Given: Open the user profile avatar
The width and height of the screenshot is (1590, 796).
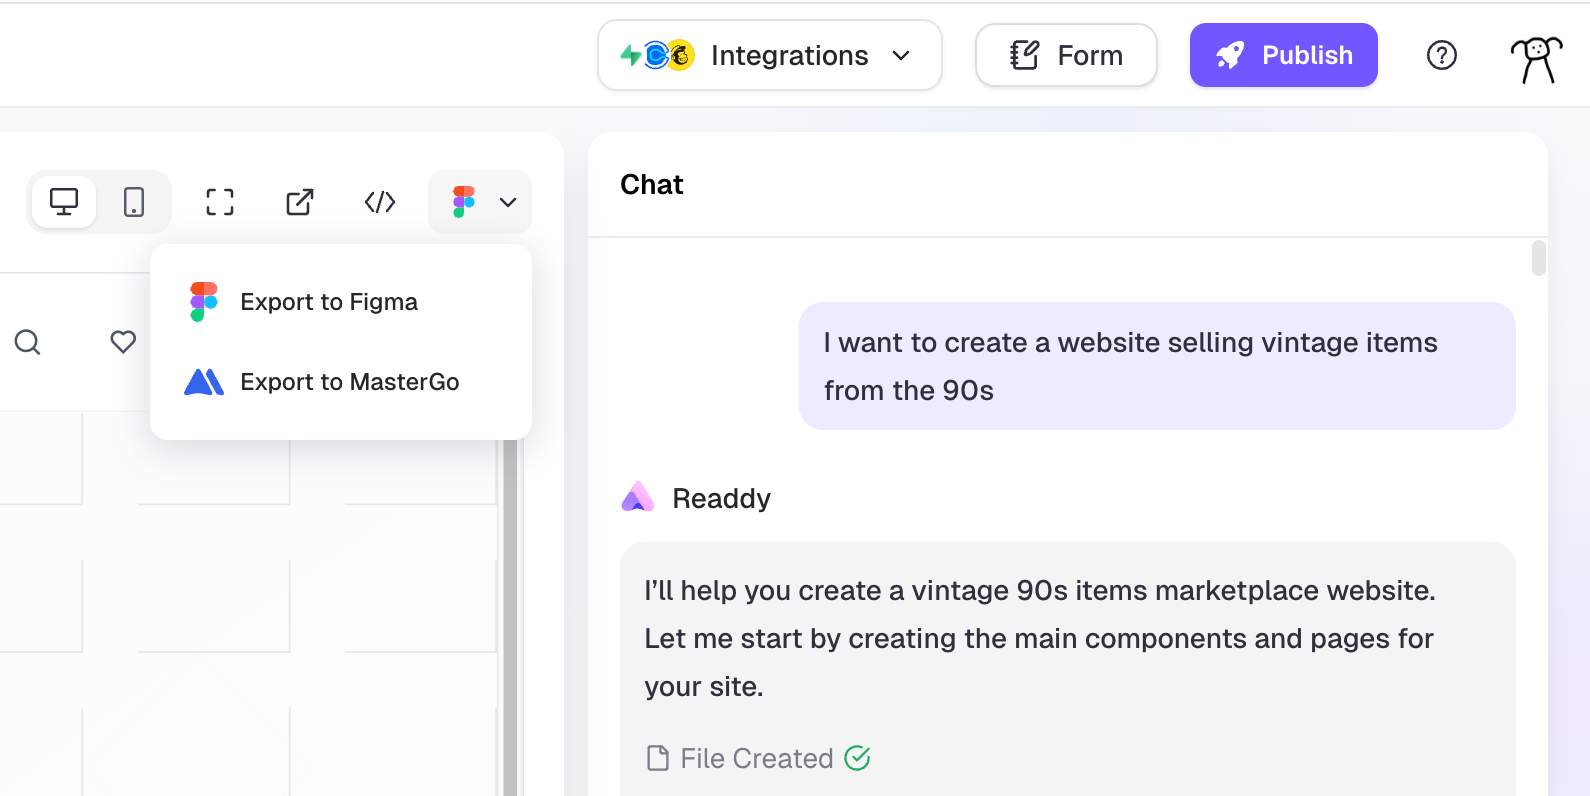Looking at the screenshot, I should (x=1535, y=58).
